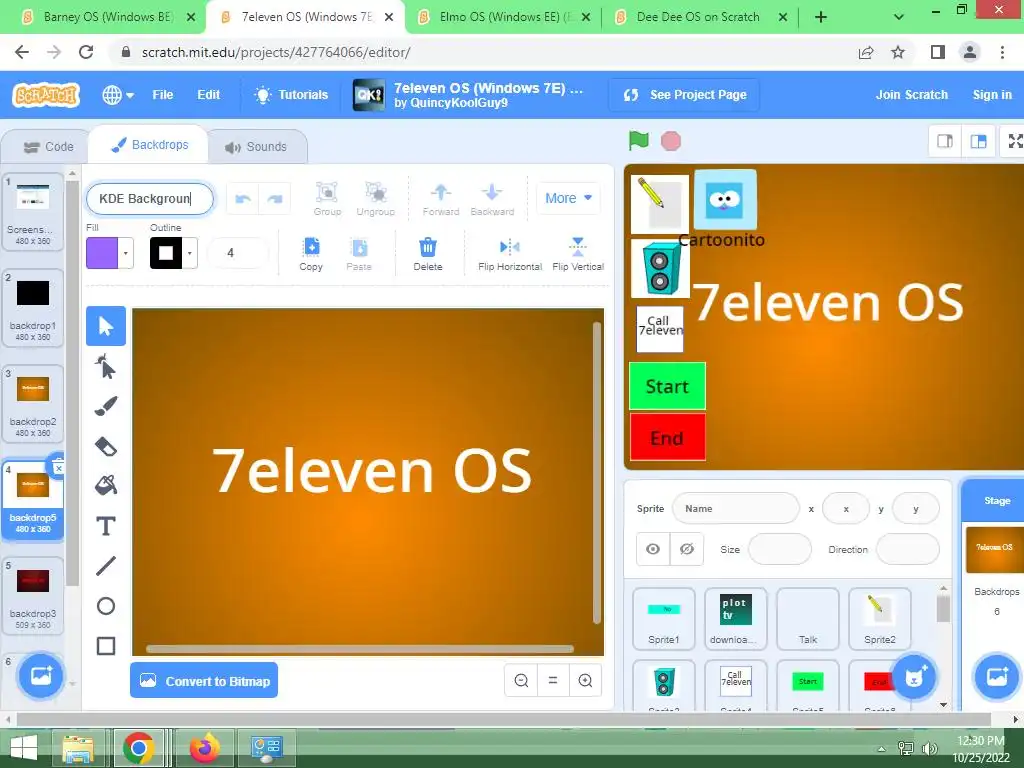
Task: Open the More dropdown
Action: tap(568, 198)
